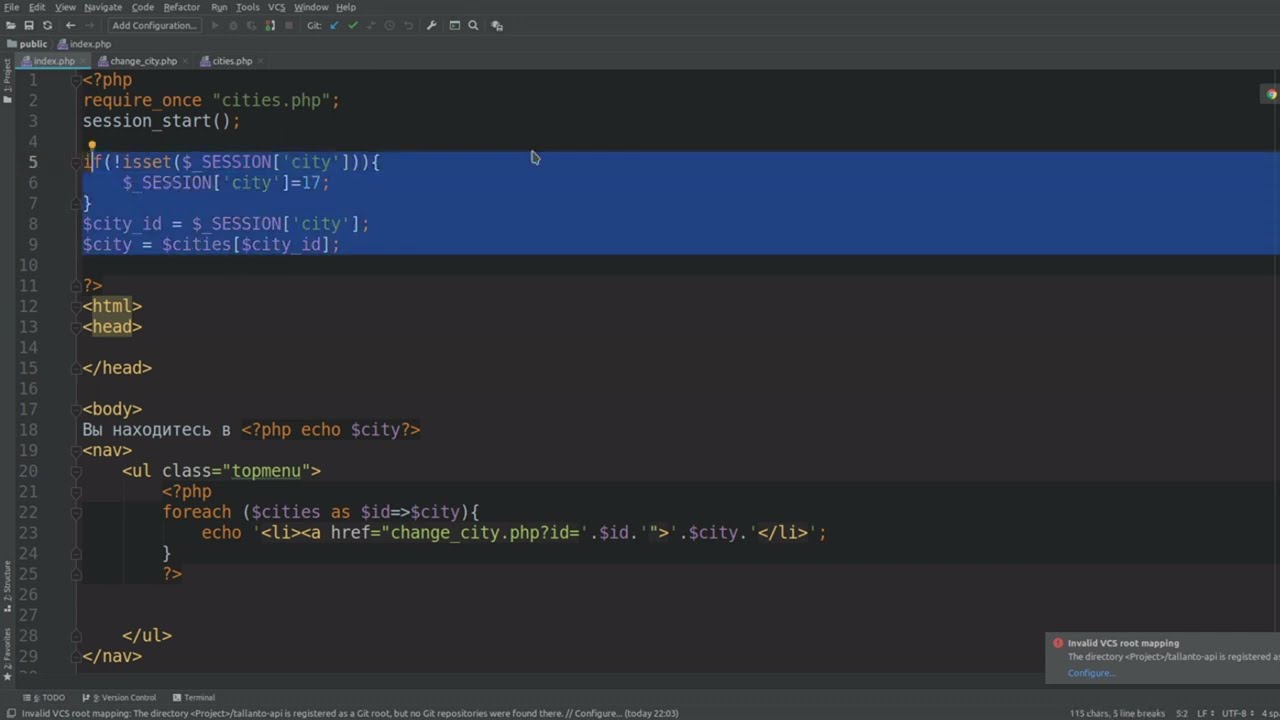The width and height of the screenshot is (1280, 720).
Task: Click the Stop square icon
Action: pos(289,25)
